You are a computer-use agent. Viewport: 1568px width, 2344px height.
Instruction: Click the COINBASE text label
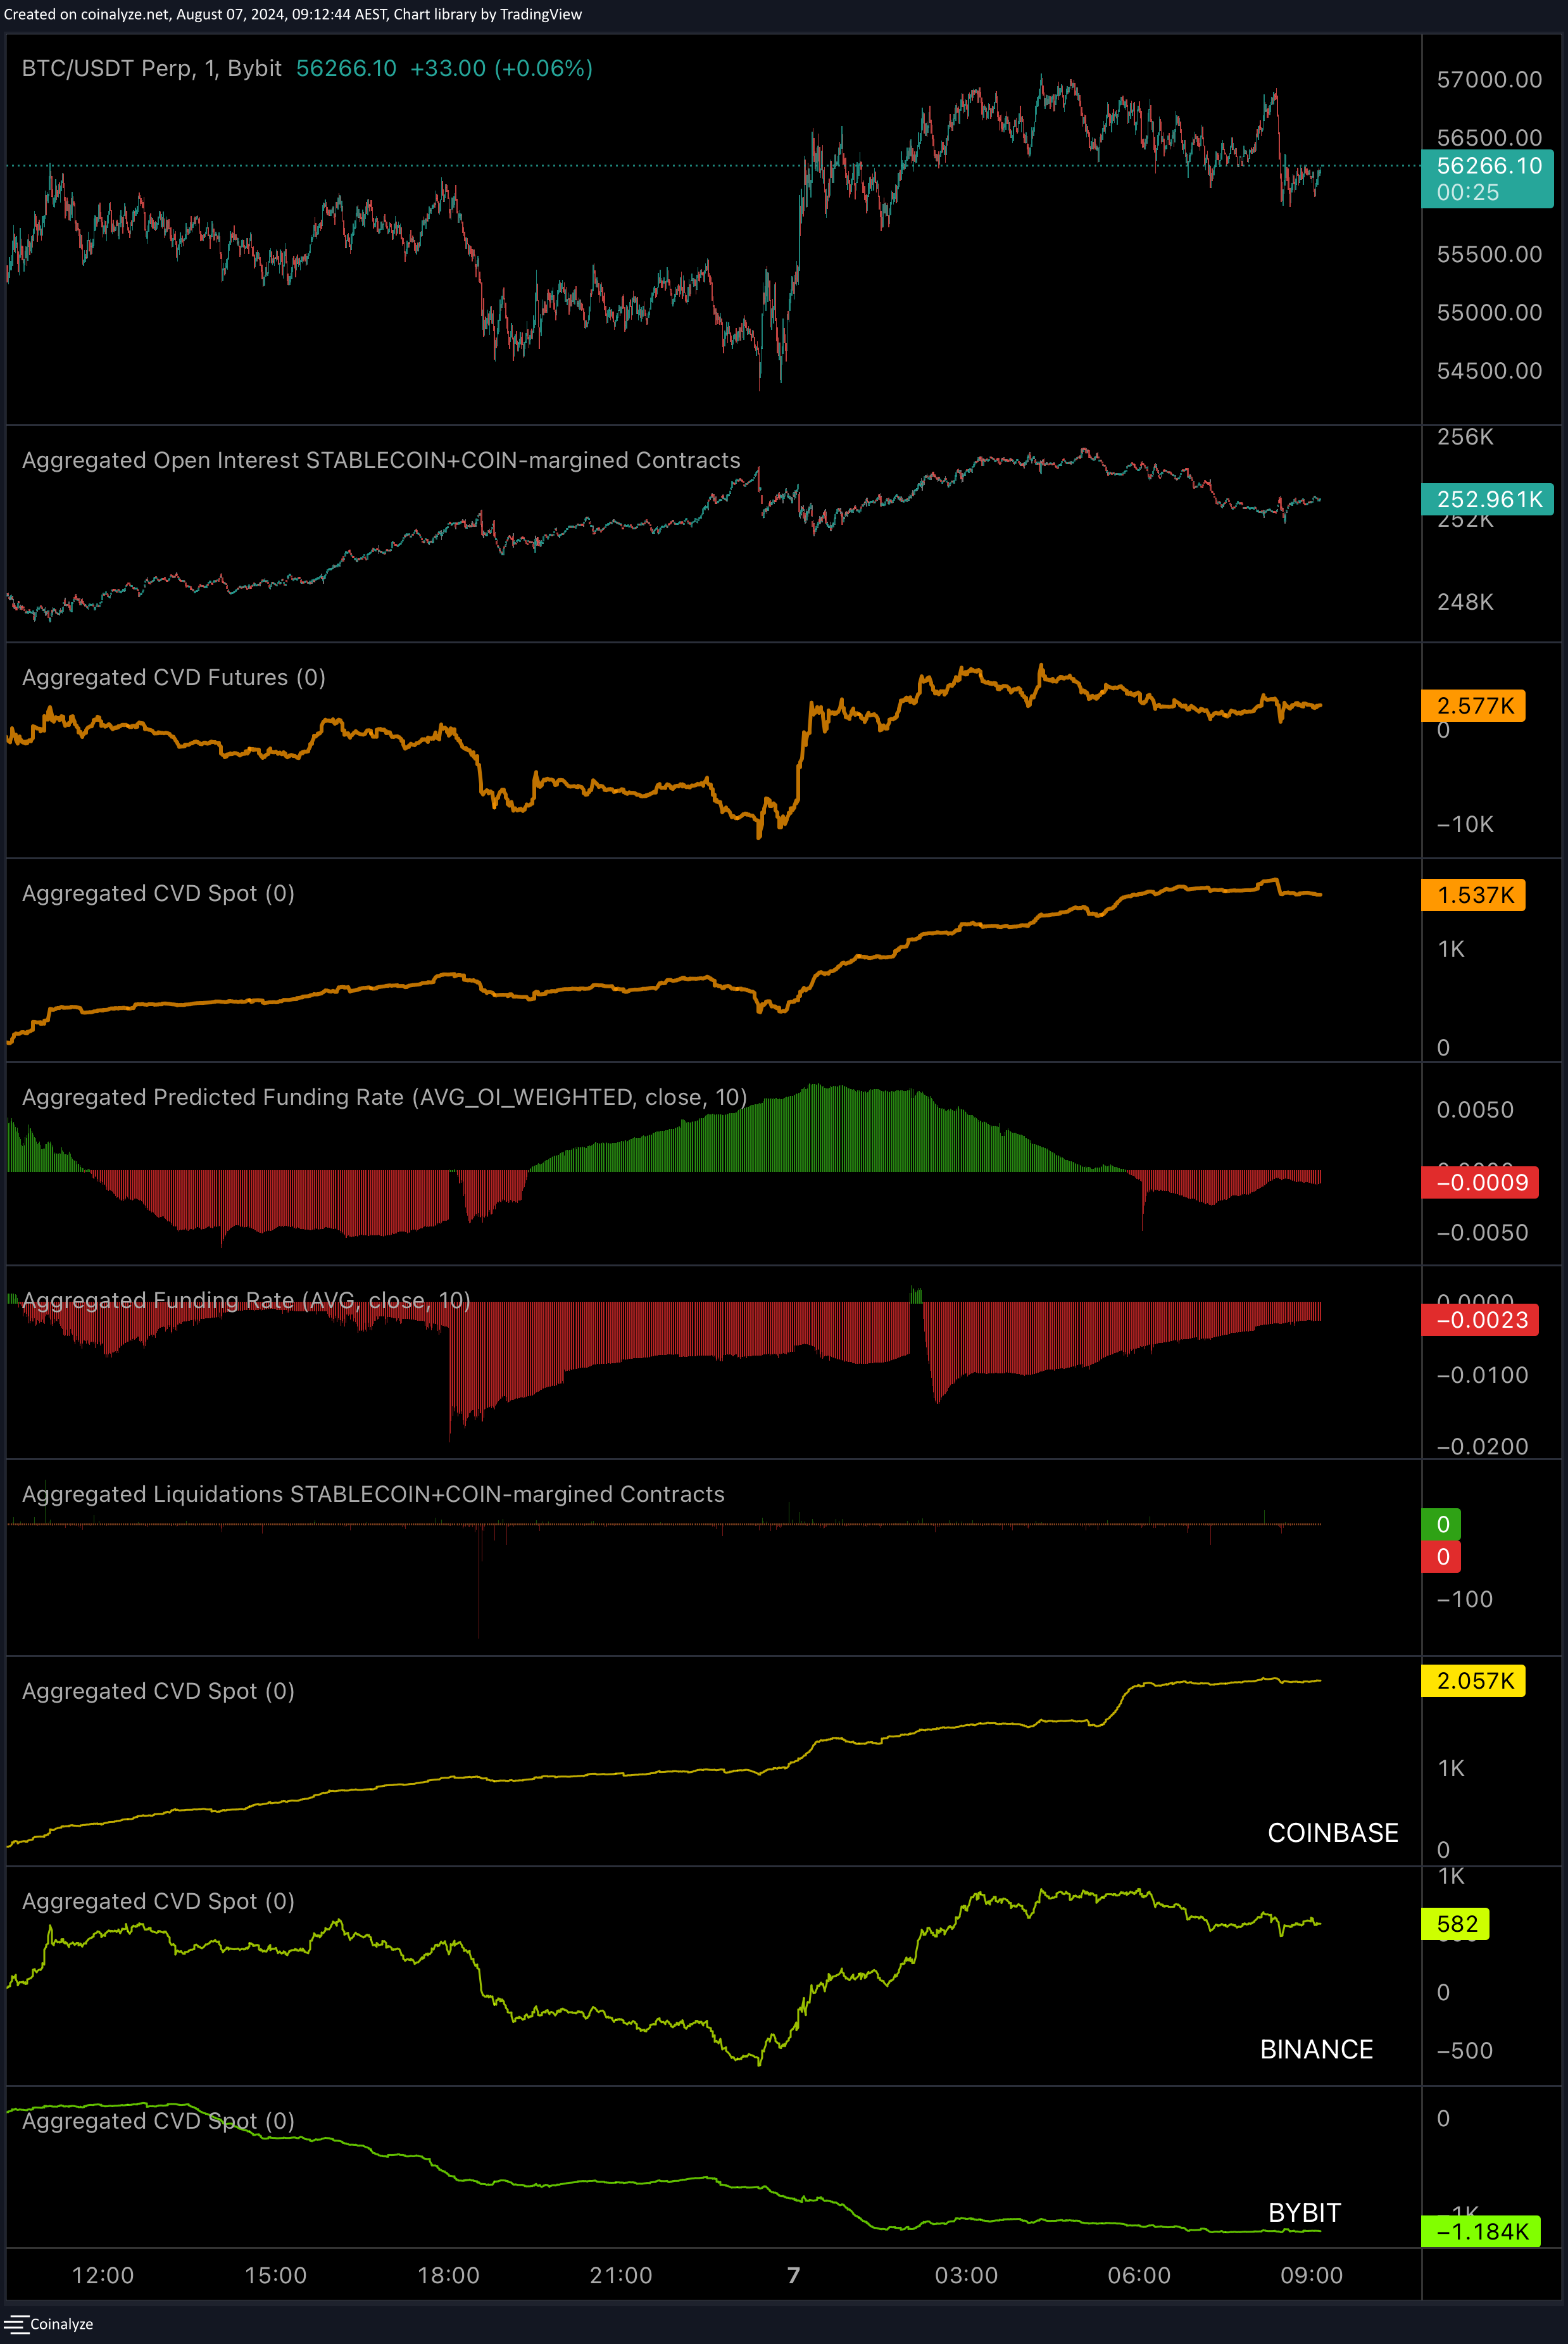click(x=1332, y=1832)
